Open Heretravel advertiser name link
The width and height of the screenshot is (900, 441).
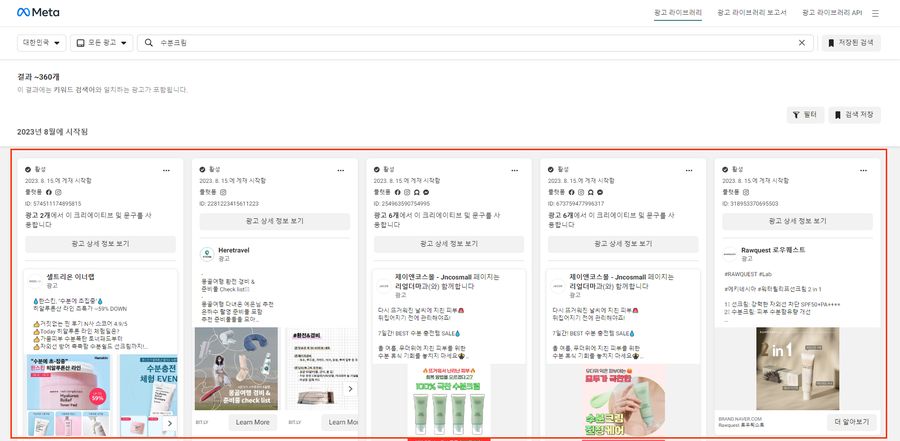tap(234, 250)
